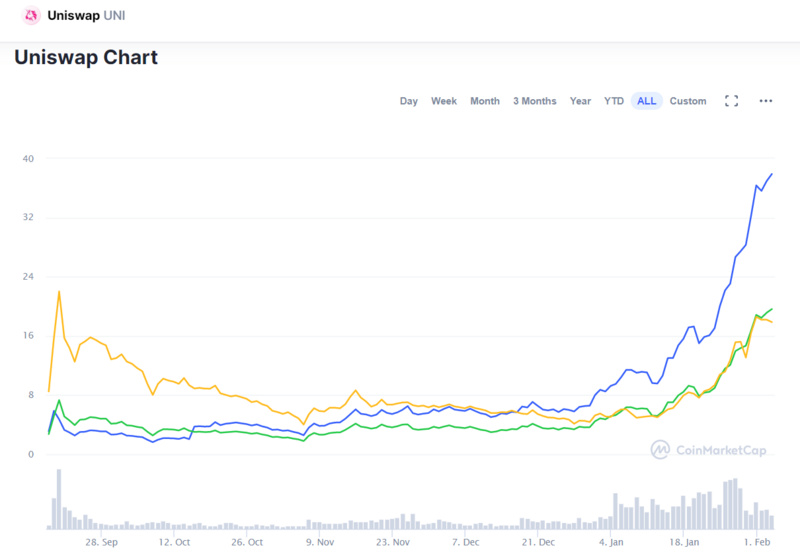Click the Uniswap Chart heading

tap(86, 57)
